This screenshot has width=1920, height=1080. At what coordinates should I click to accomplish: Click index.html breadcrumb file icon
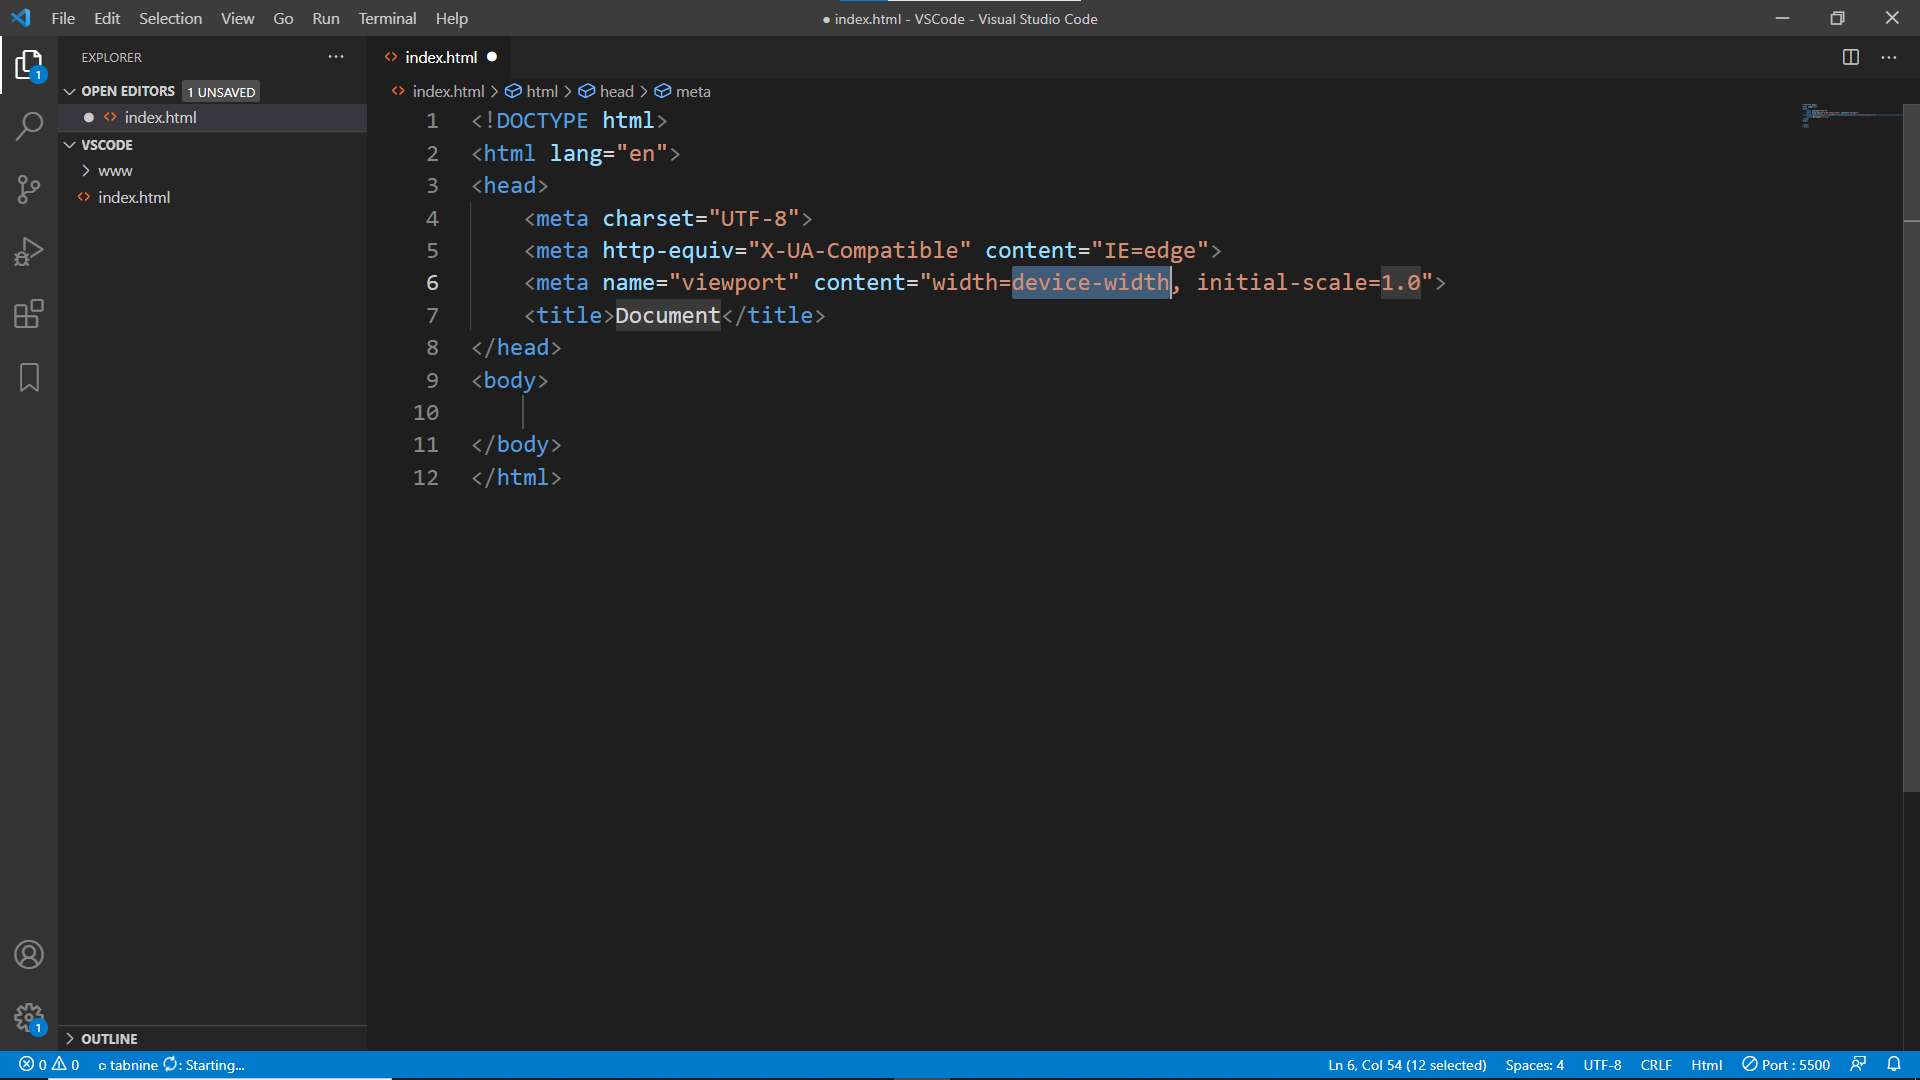coord(398,91)
